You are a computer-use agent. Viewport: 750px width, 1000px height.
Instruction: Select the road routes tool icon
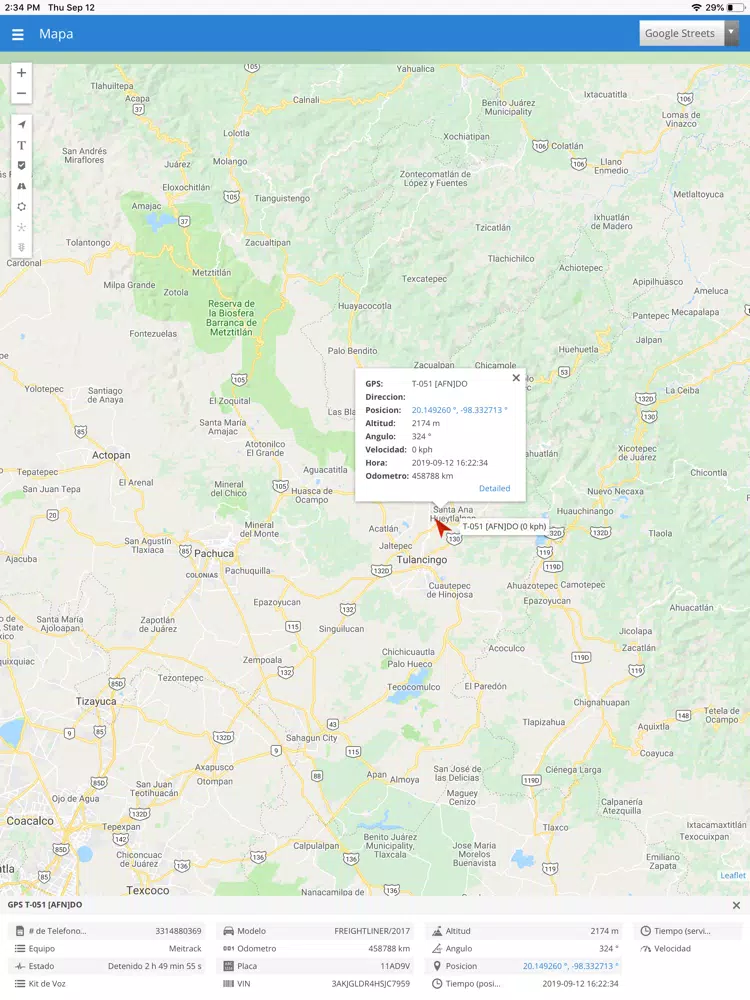[21, 186]
